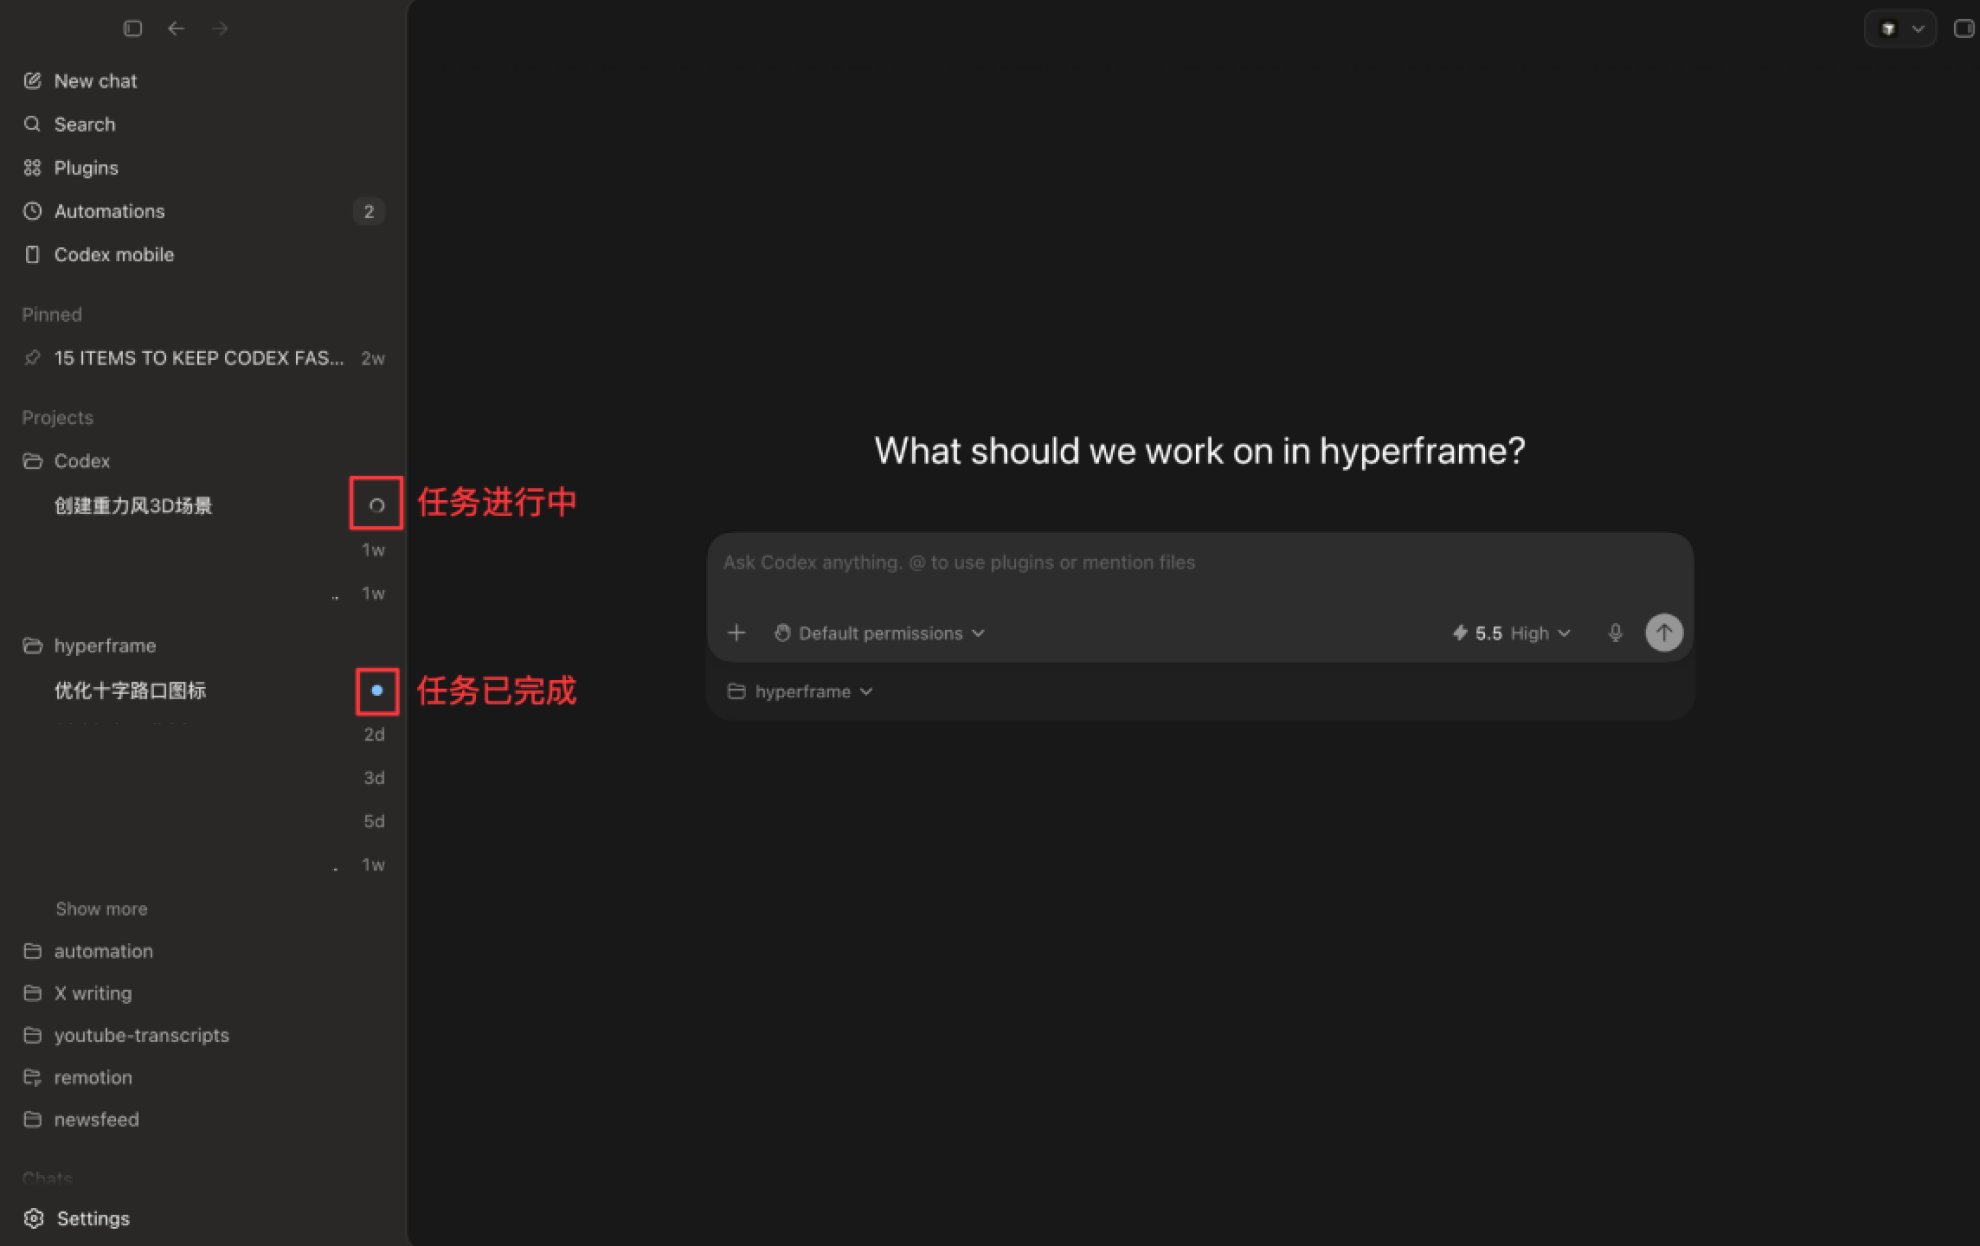Open the 5.5 High model selector
Viewport: 1980px width, 1246px height.
pyautogui.click(x=1511, y=633)
